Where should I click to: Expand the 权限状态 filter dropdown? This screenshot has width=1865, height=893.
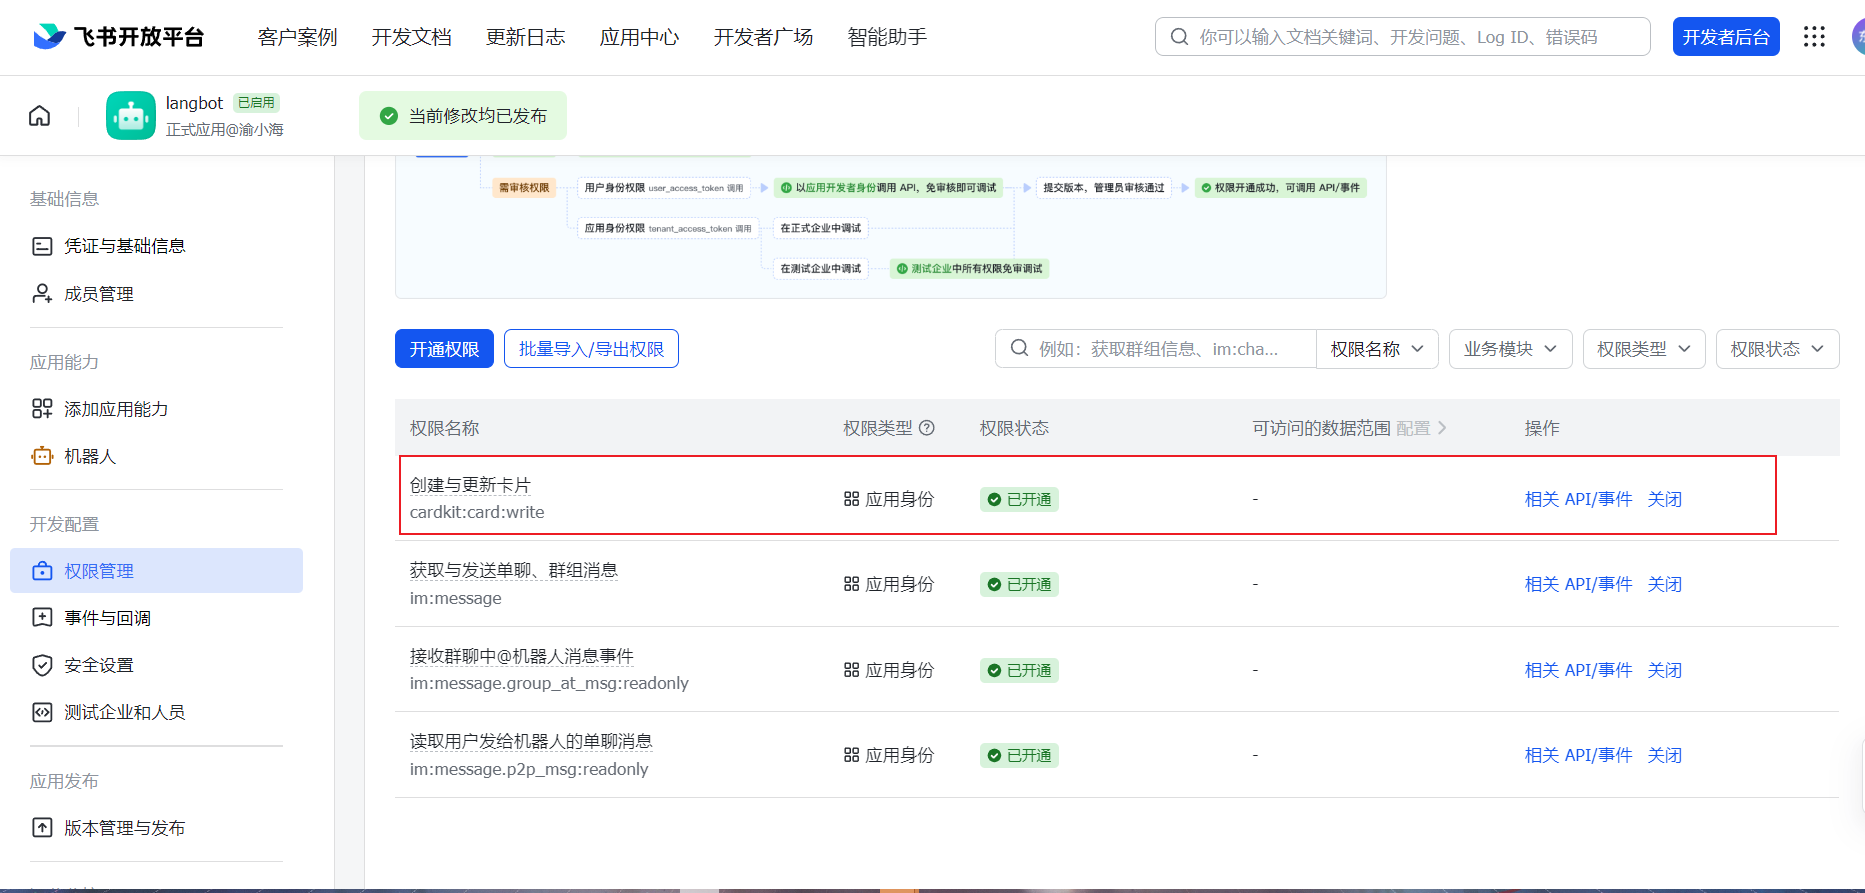[x=1777, y=349]
